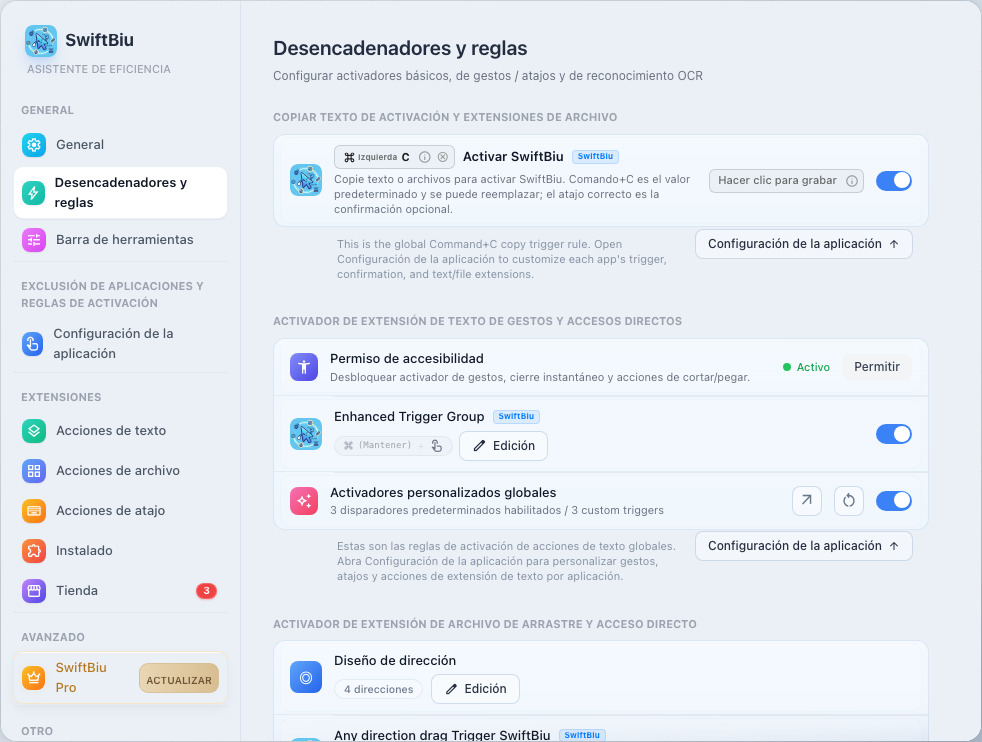Open the Tienda store icon
982x742 pixels.
34,591
